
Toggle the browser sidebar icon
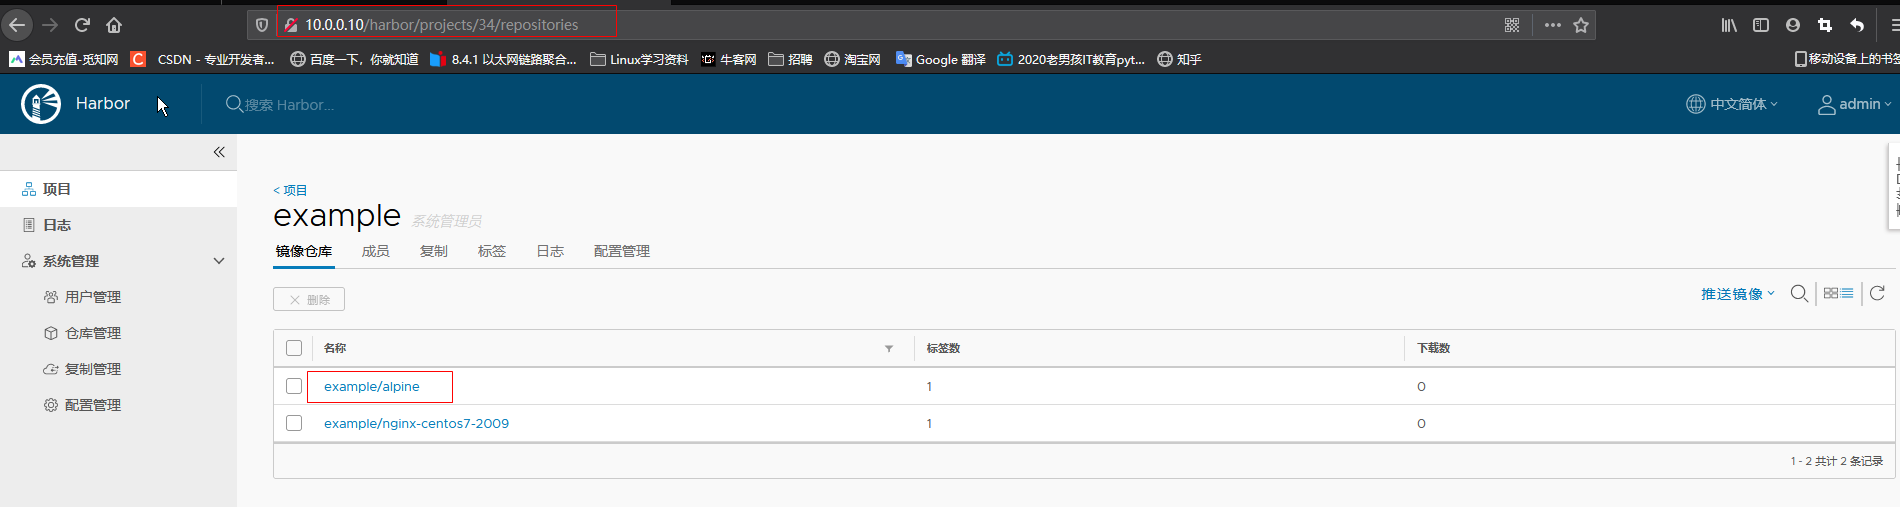(1761, 25)
